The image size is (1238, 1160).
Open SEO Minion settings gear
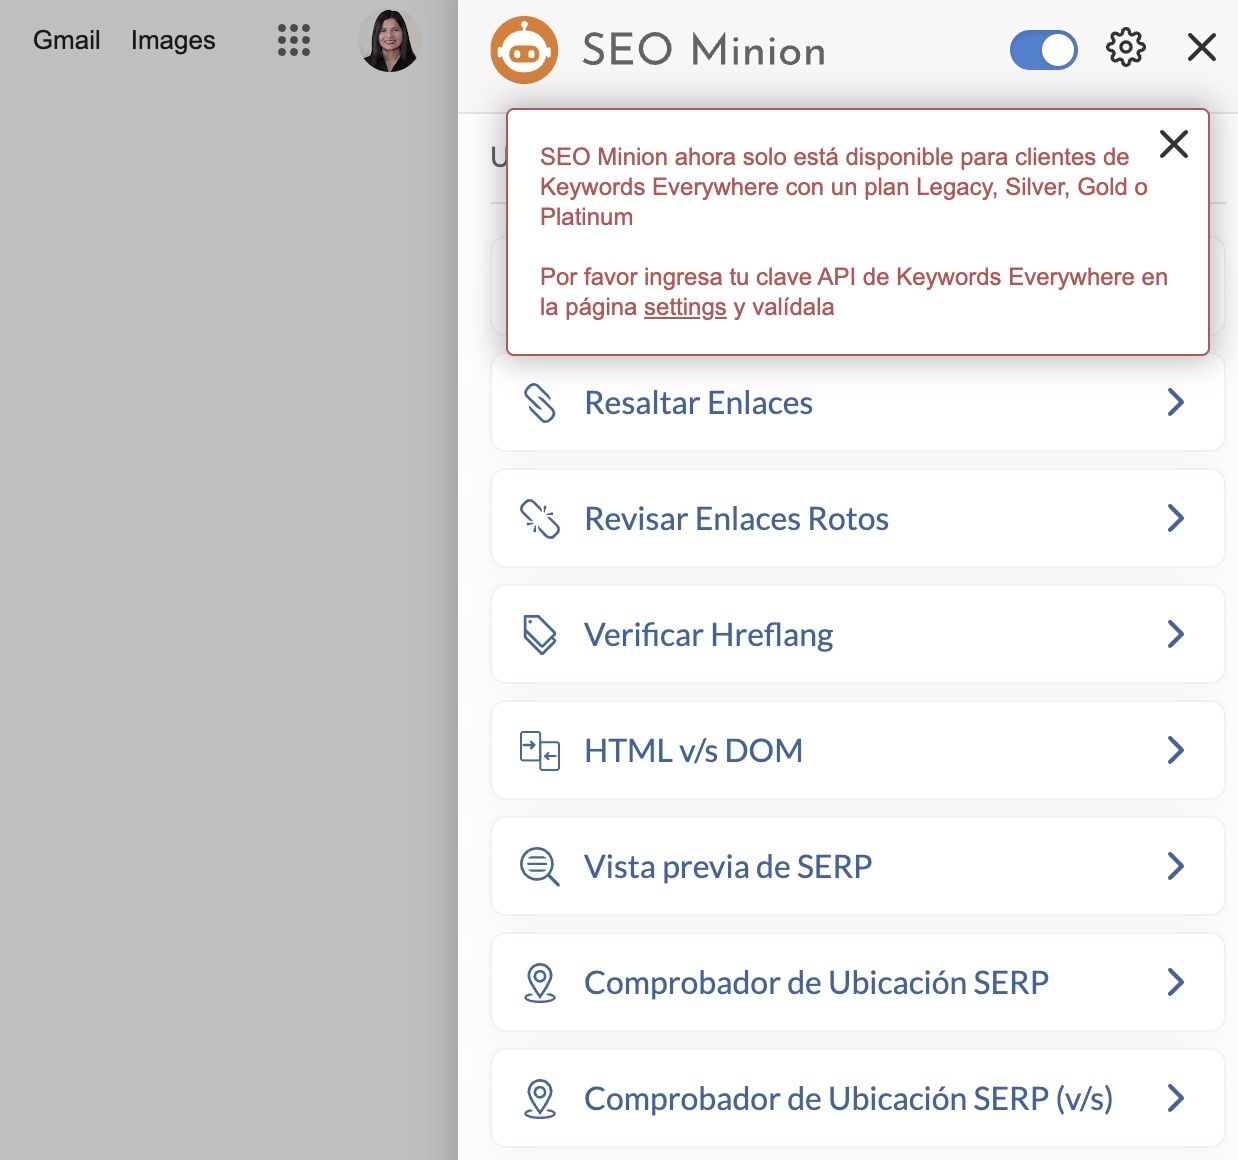tap(1125, 47)
